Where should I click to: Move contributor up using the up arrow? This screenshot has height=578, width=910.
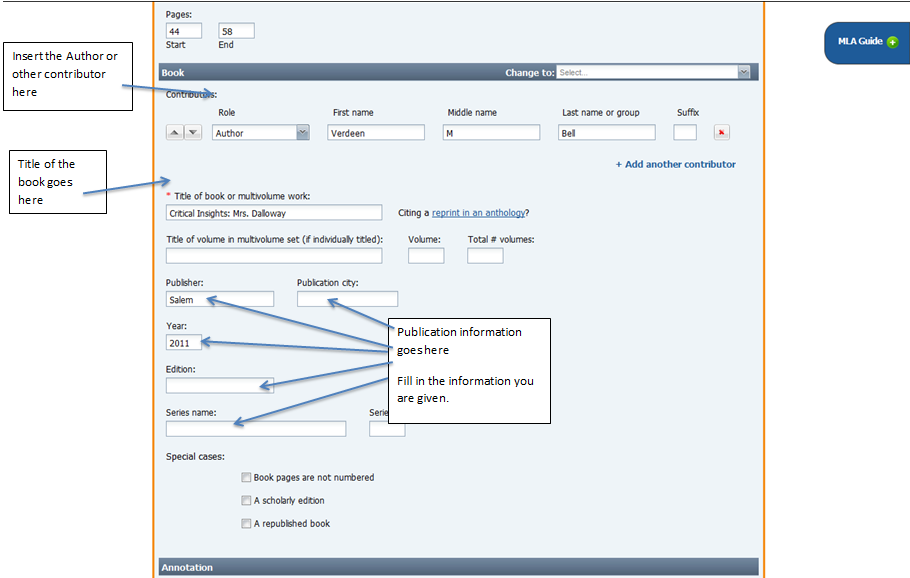(172, 131)
